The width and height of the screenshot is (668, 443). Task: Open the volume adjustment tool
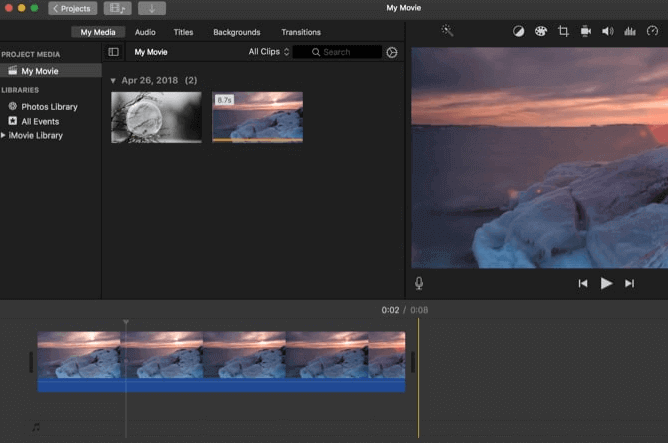click(608, 31)
